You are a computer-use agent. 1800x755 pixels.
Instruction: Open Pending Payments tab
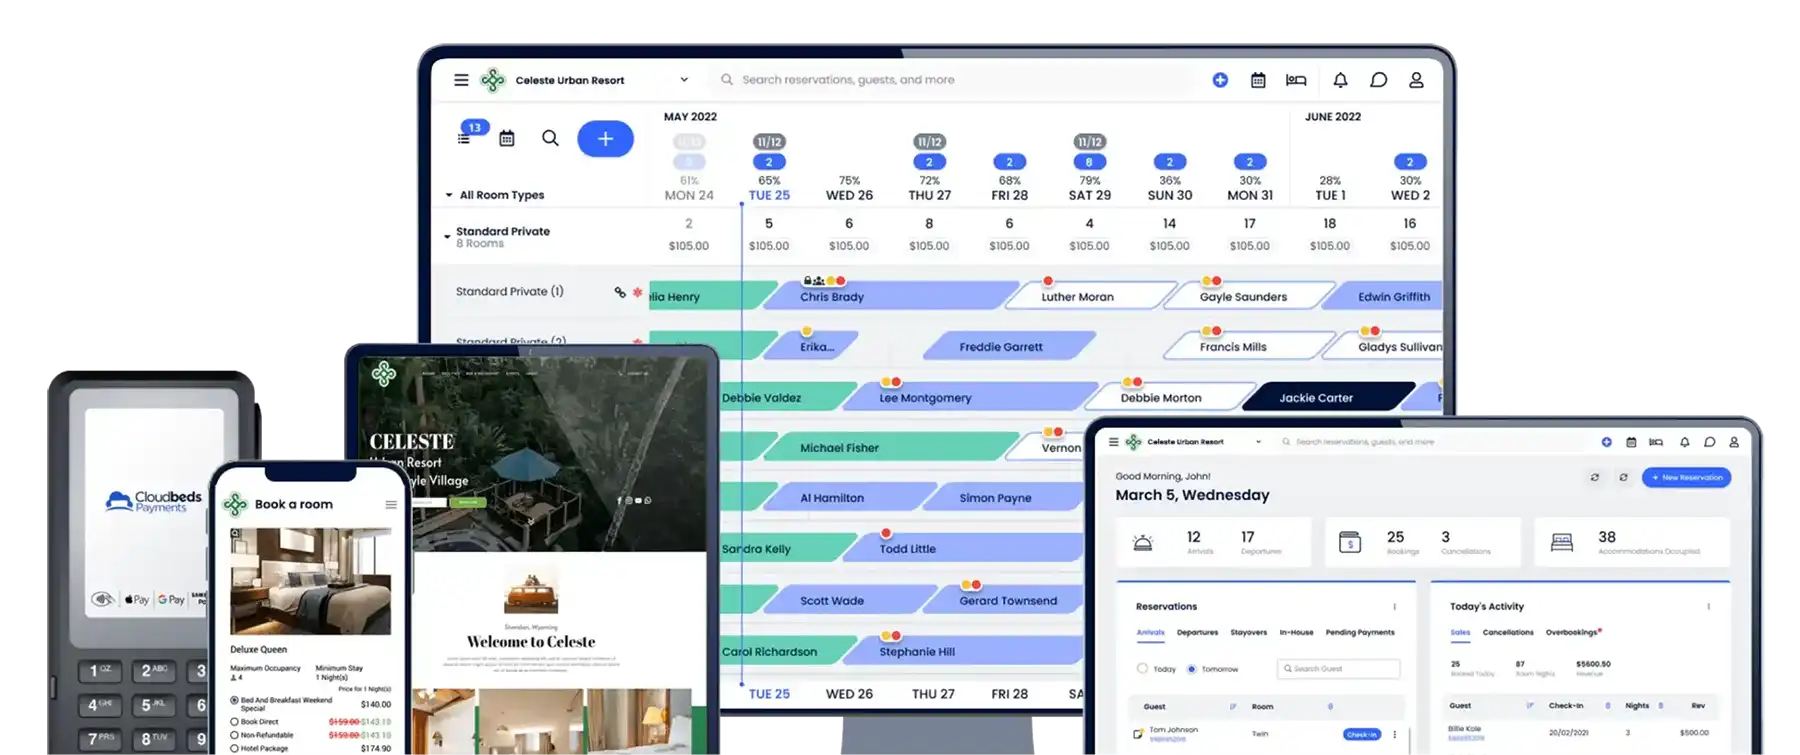coord(1359,632)
